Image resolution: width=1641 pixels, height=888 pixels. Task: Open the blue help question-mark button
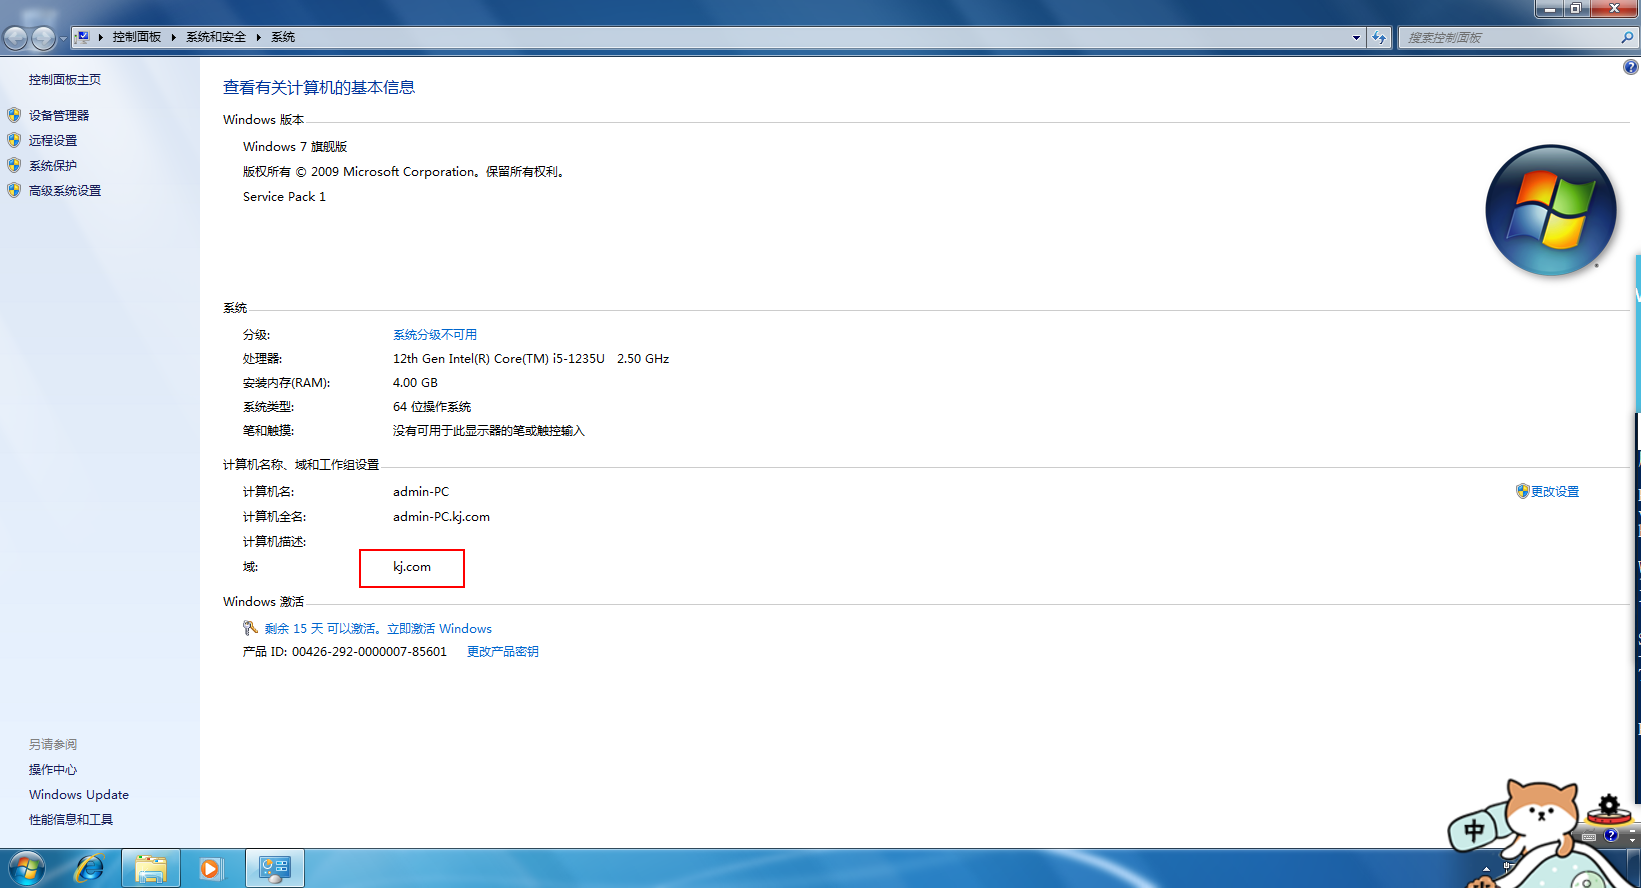pyautogui.click(x=1630, y=67)
